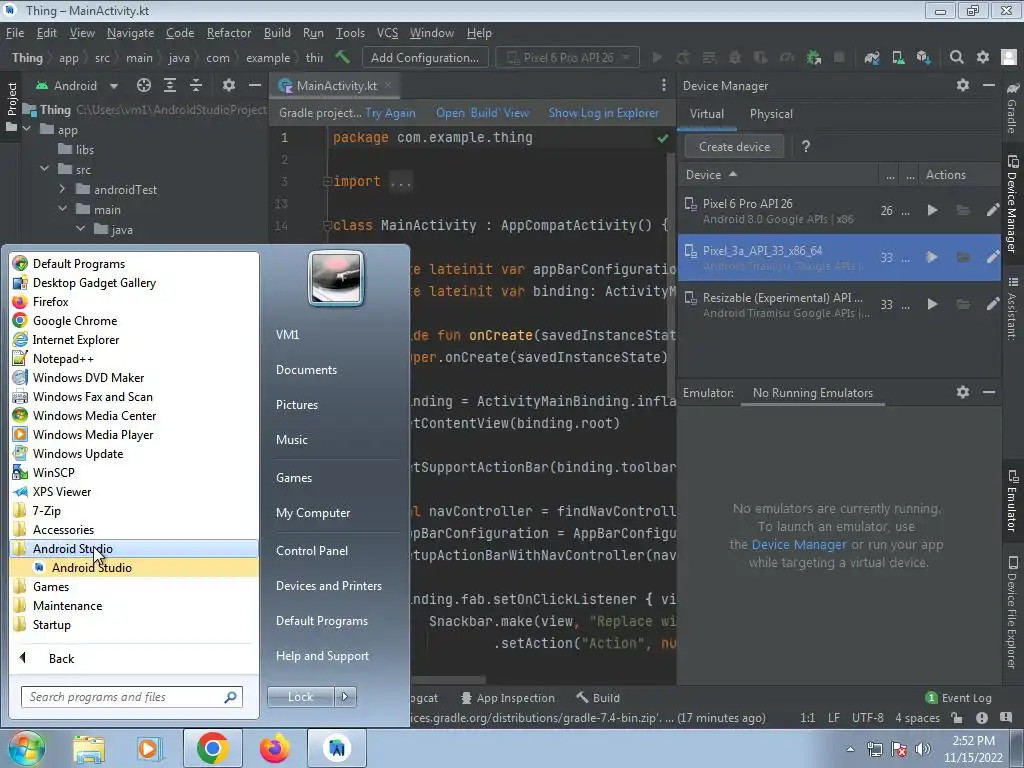Screen dimensions: 1024x768
Task: Select the MainActivity.kt editor tab
Action: click(x=336, y=86)
